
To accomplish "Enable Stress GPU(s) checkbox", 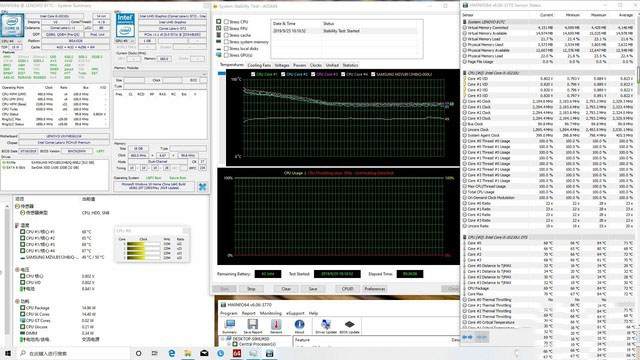I will pyautogui.click(x=226, y=55).
